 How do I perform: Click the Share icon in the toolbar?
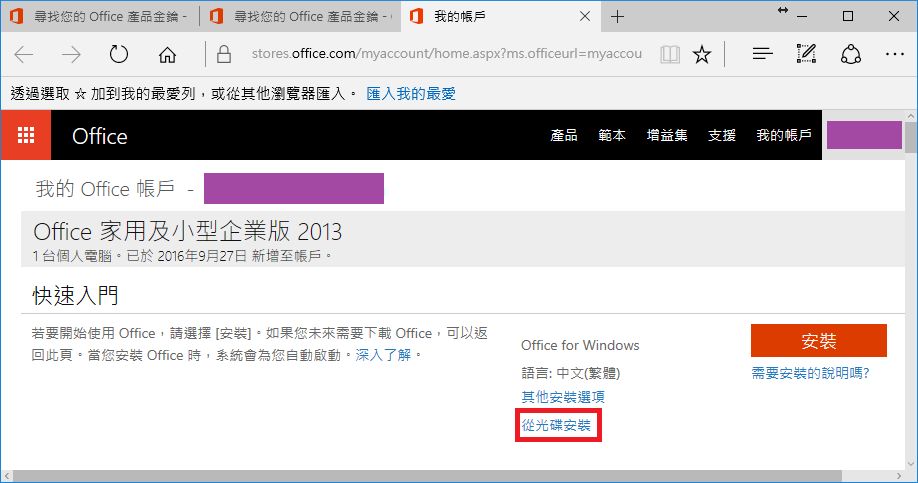851,54
